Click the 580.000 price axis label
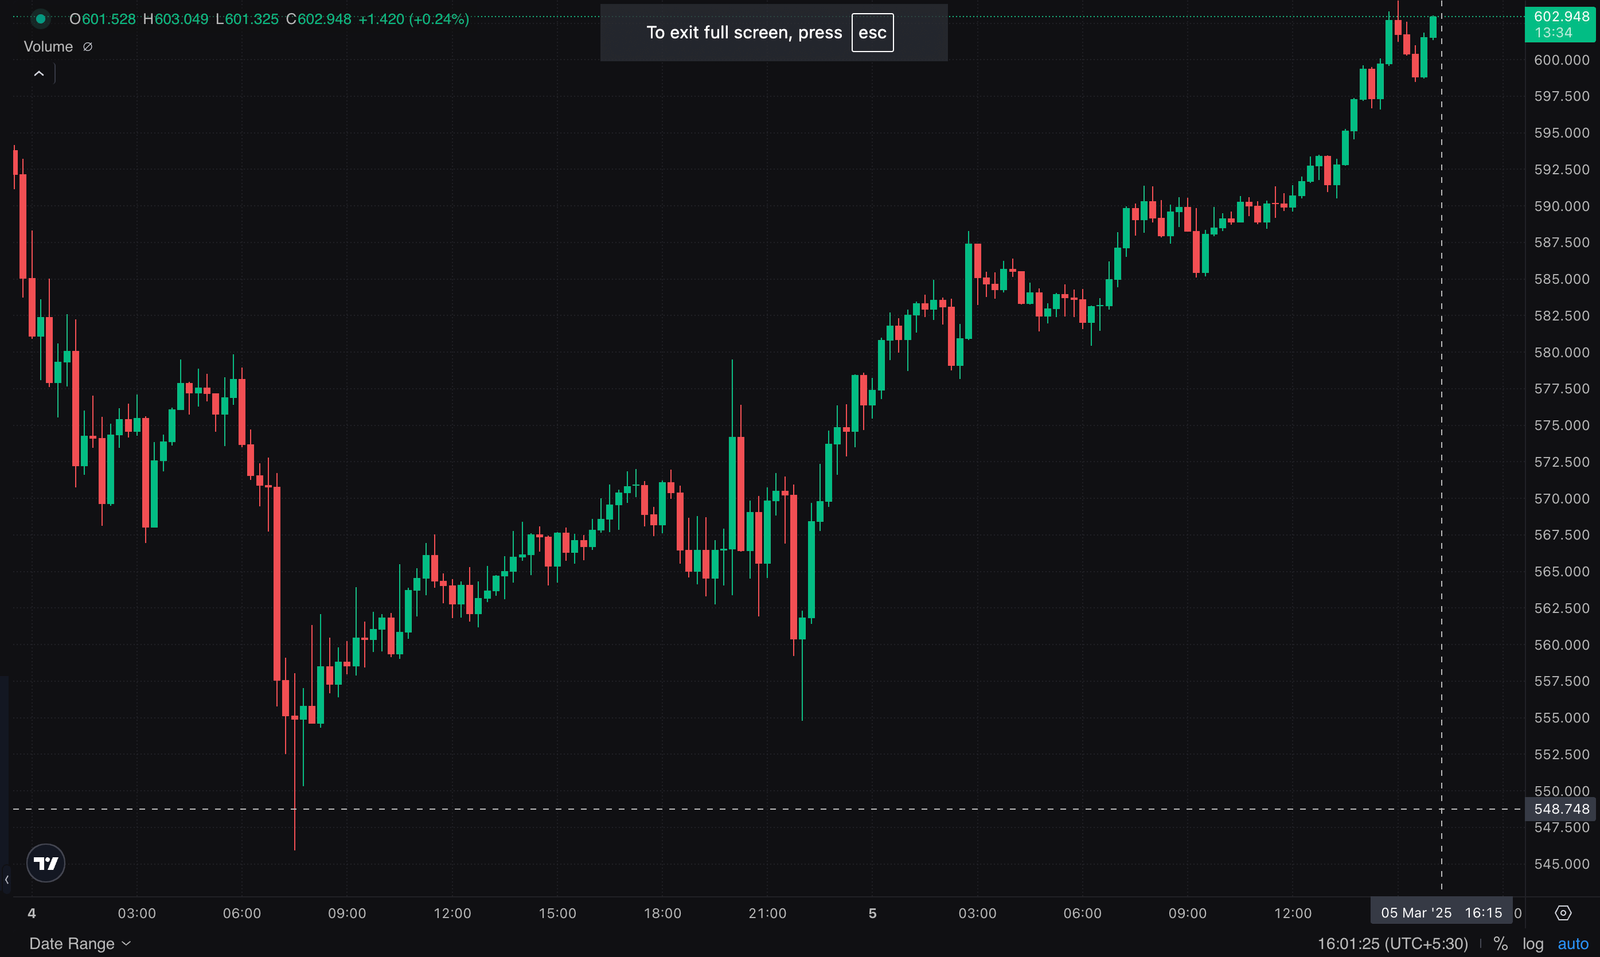This screenshot has height=957, width=1600. click(1561, 352)
